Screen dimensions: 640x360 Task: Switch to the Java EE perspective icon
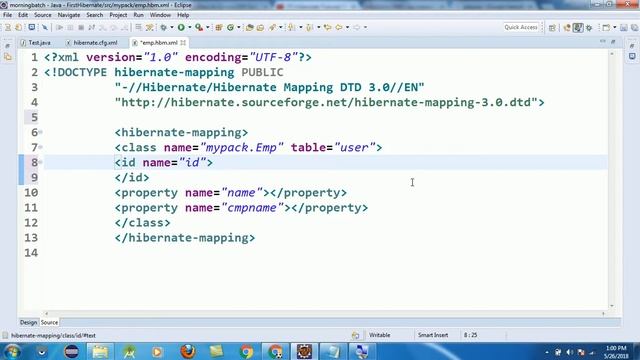tap(567, 27)
